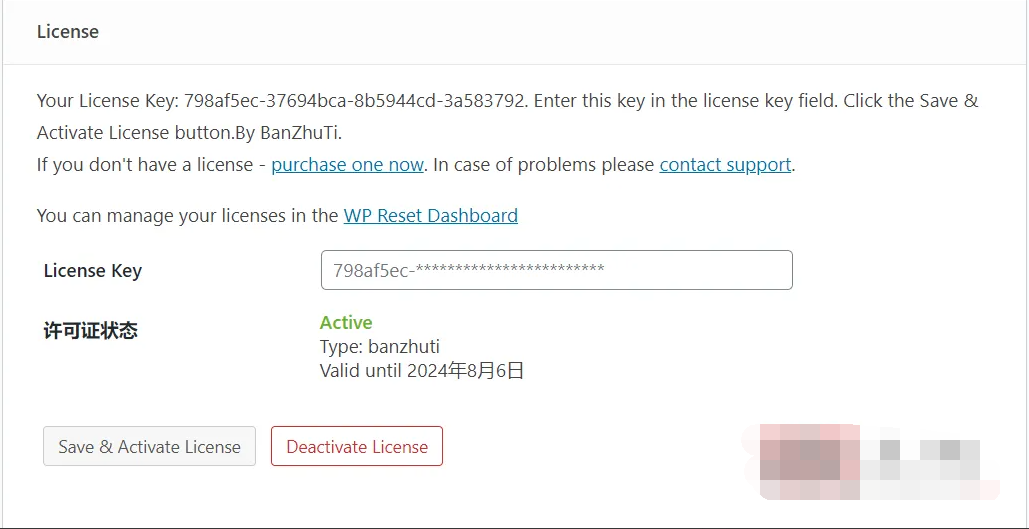Click the Save & Activate License button
1029x529 pixels.
point(150,446)
